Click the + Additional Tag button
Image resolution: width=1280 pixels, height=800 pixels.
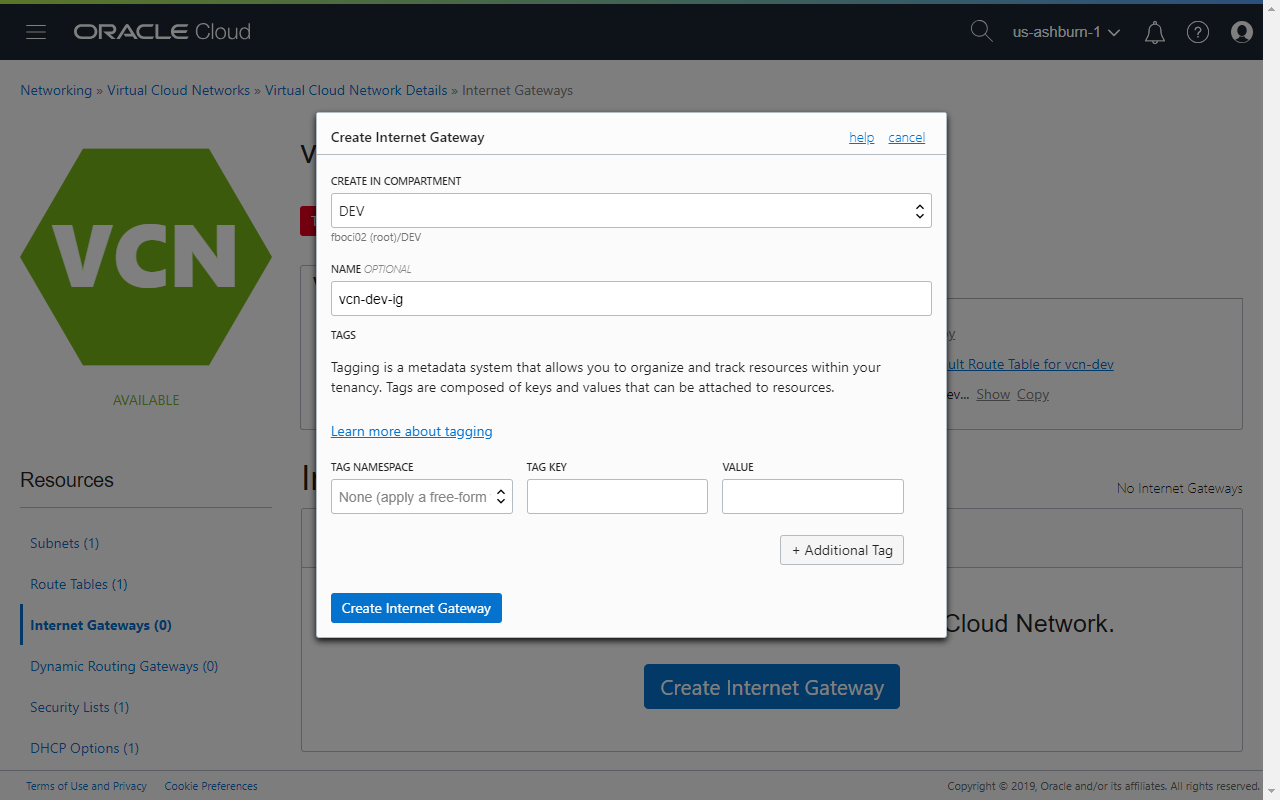[x=841, y=549]
